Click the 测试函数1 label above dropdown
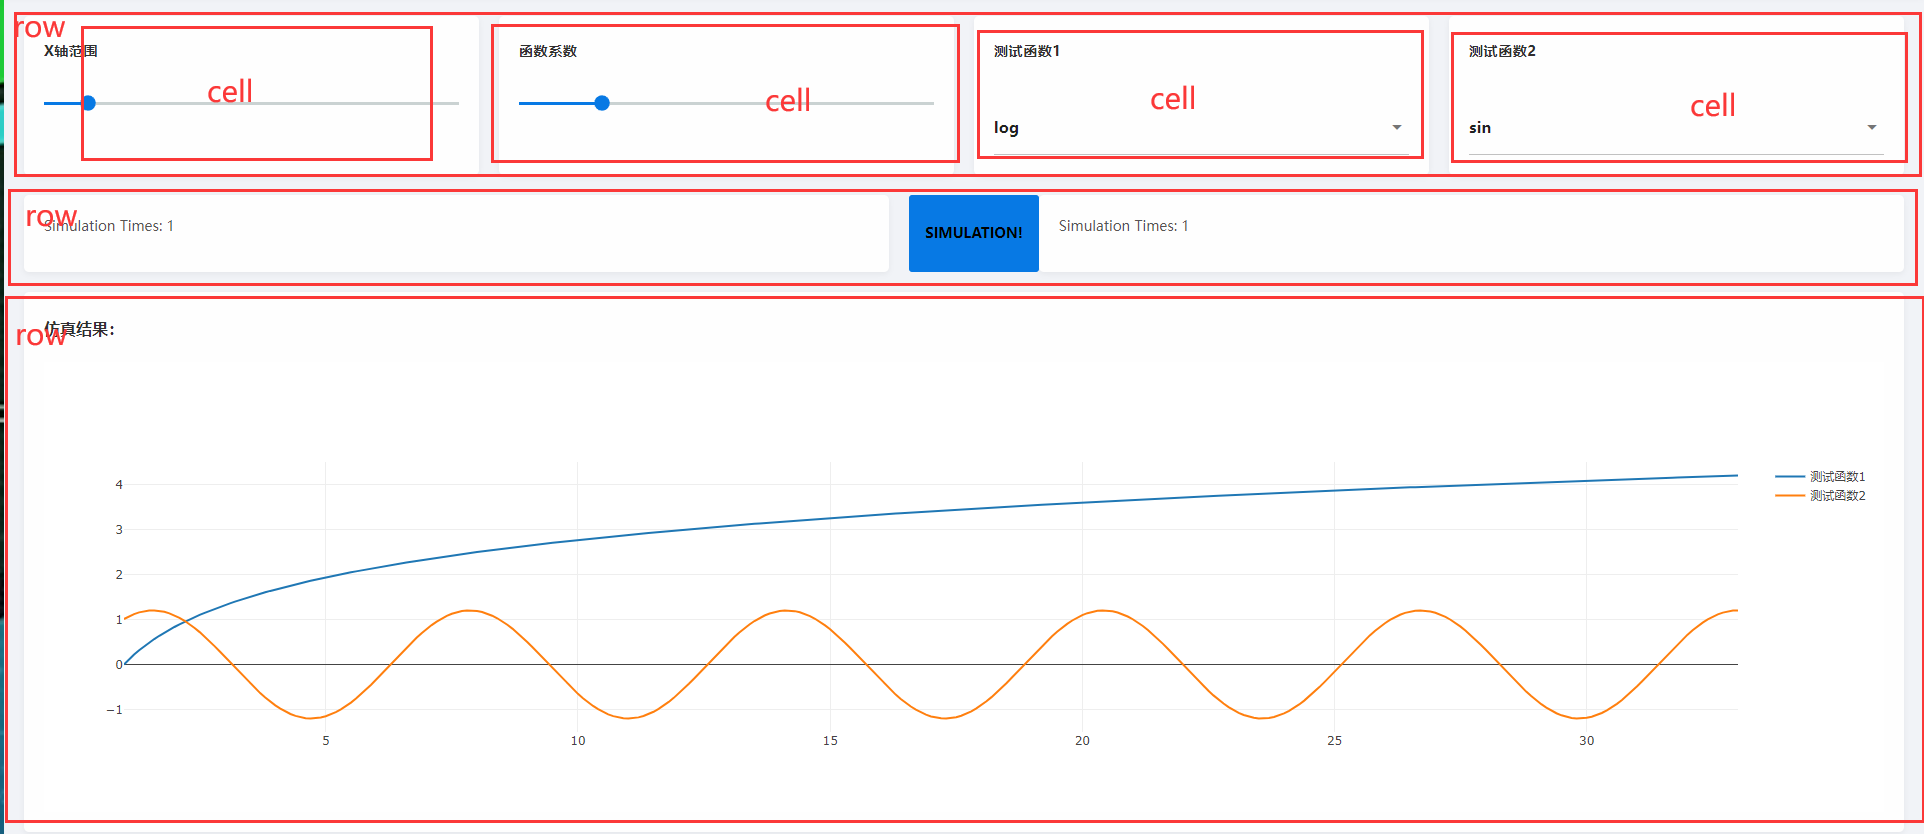 [x=1027, y=51]
